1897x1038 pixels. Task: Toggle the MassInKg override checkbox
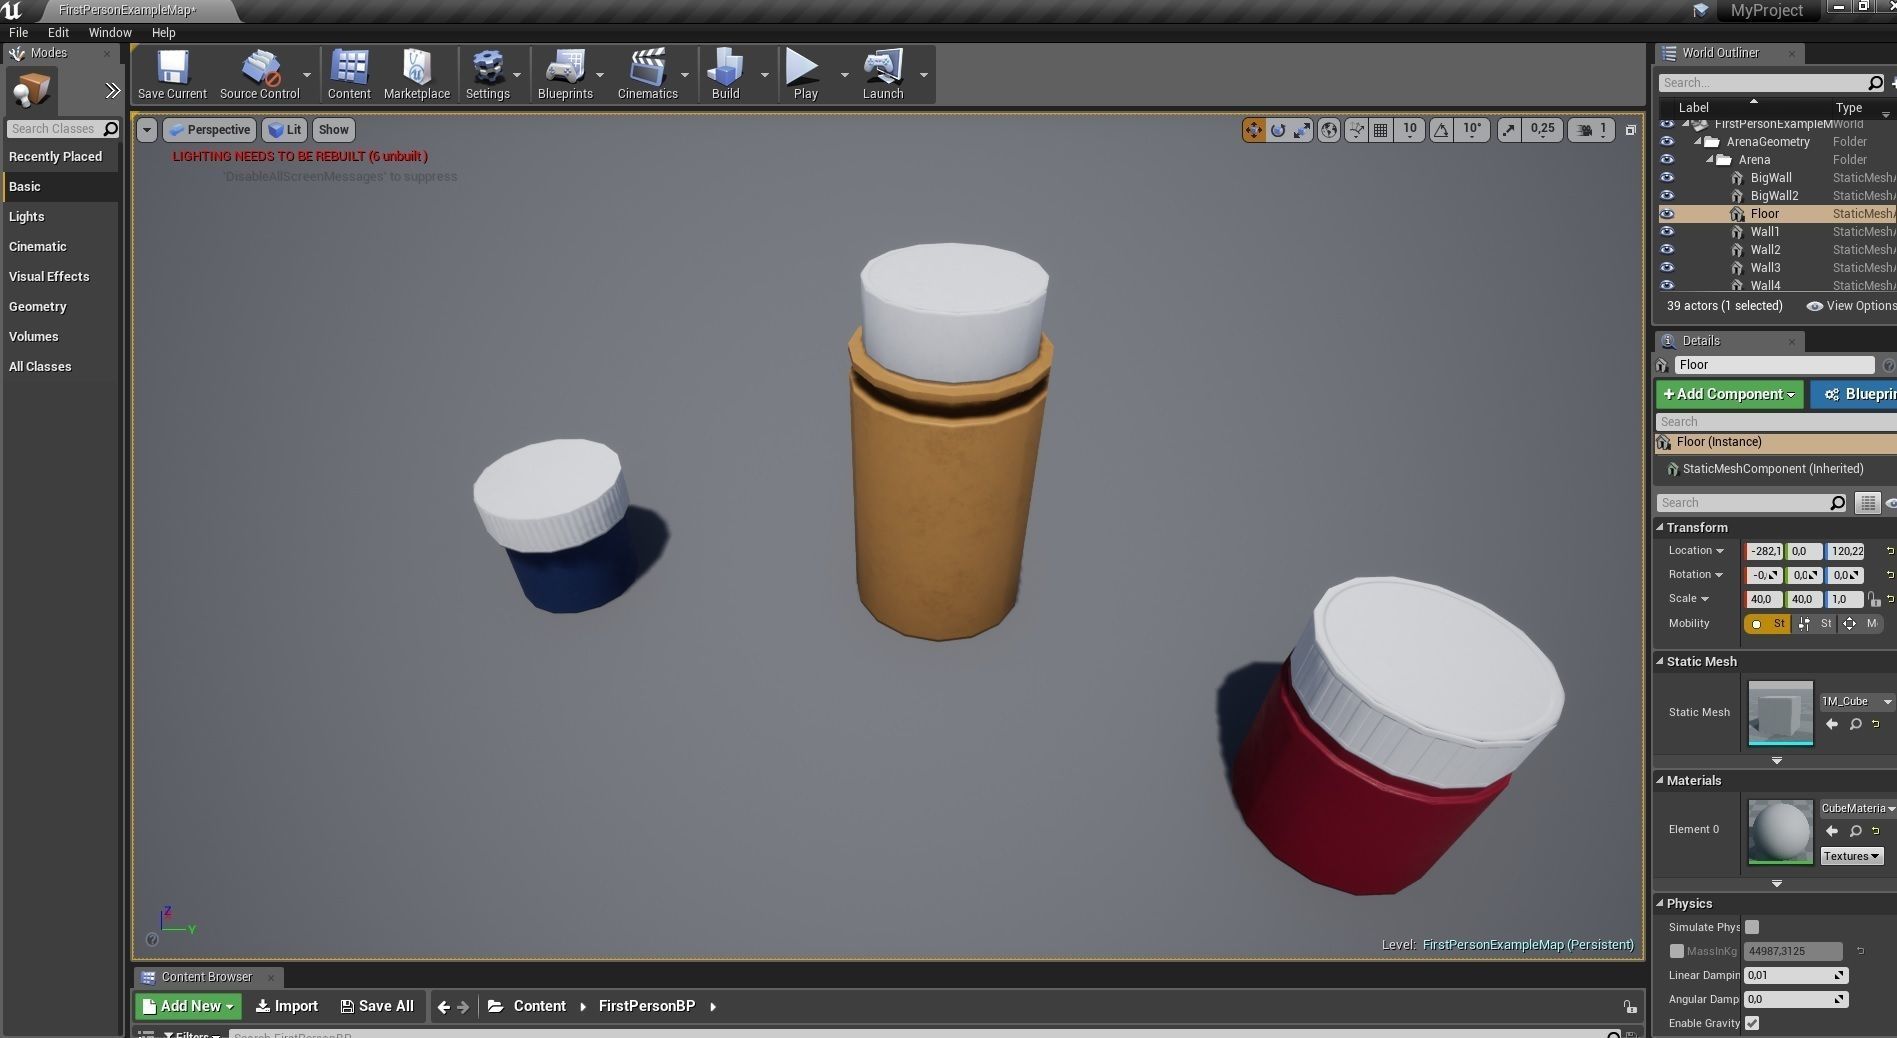[x=1677, y=951]
